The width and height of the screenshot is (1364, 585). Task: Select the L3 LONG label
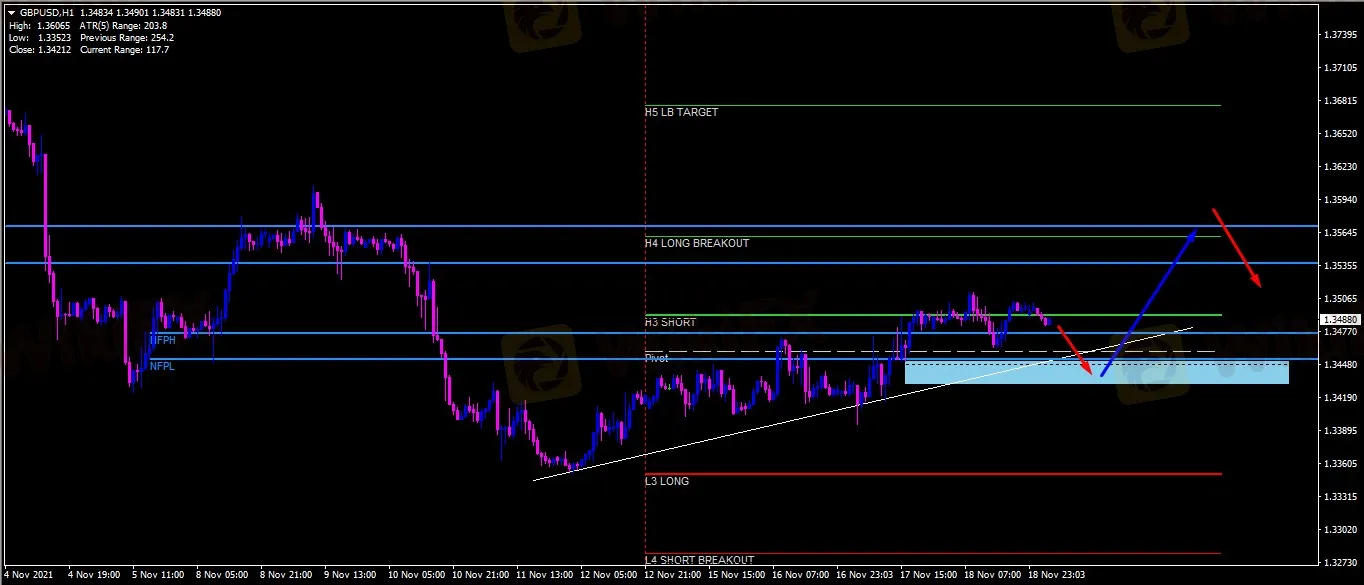(x=667, y=481)
